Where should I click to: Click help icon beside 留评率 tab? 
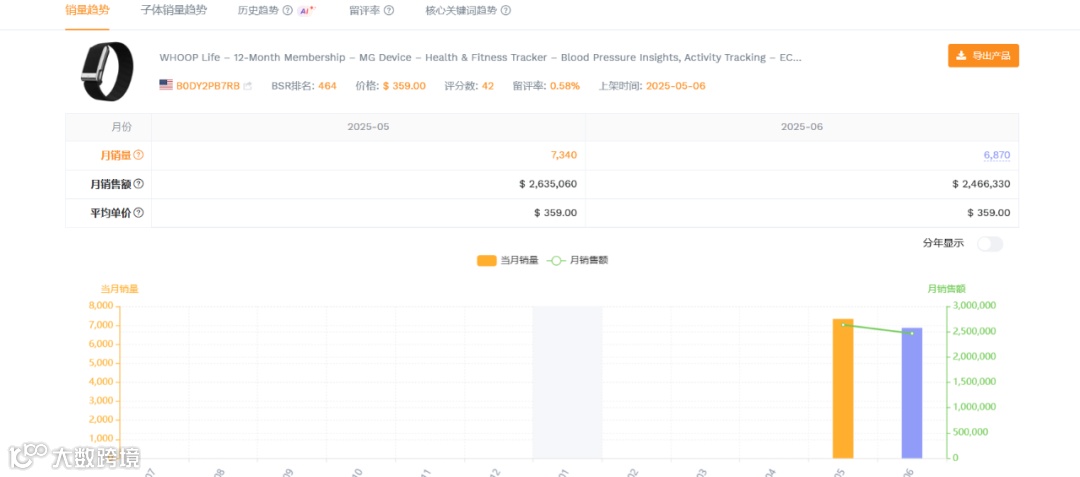389,10
